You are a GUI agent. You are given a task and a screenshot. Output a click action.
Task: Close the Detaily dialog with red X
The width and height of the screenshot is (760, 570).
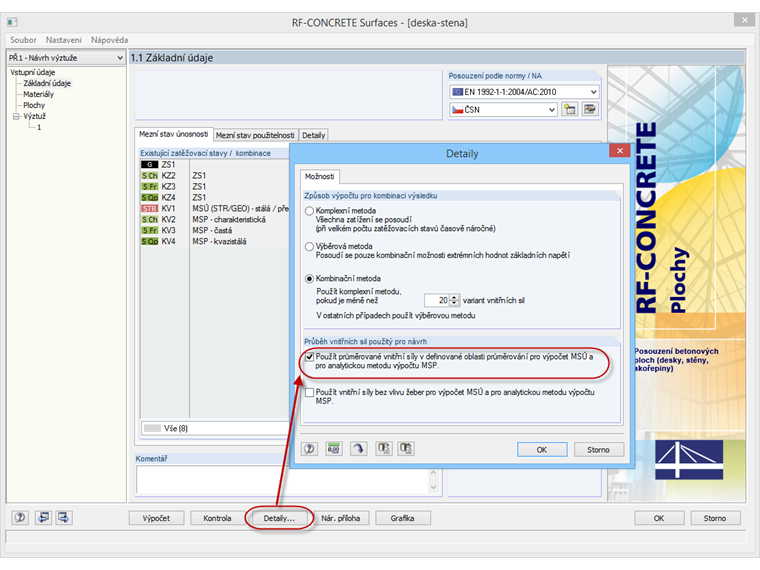coord(620,151)
